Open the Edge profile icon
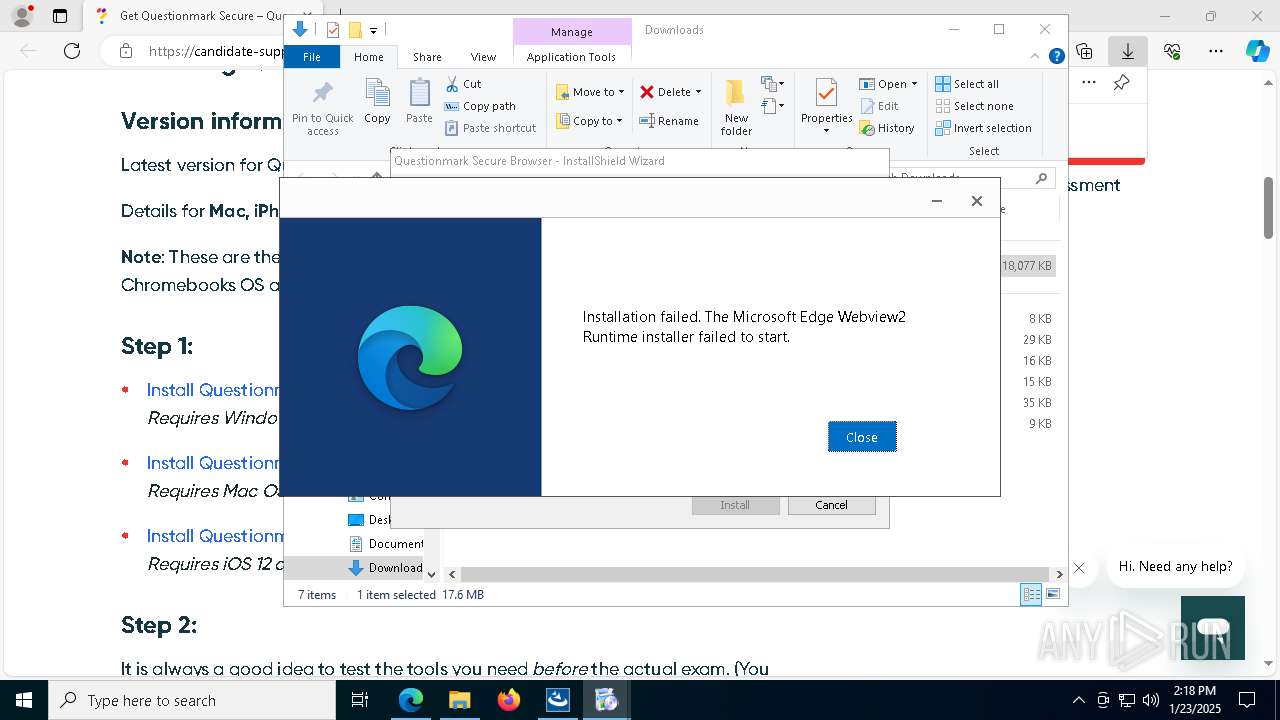The height and width of the screenshot is (720, 1280). tap(21, 16)
